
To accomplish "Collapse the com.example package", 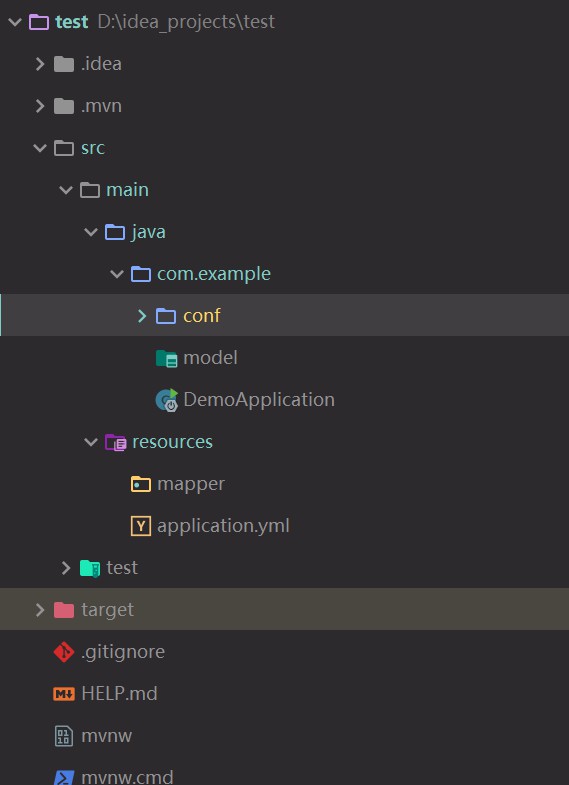I will pyautogui.click(x=117, y=274).
